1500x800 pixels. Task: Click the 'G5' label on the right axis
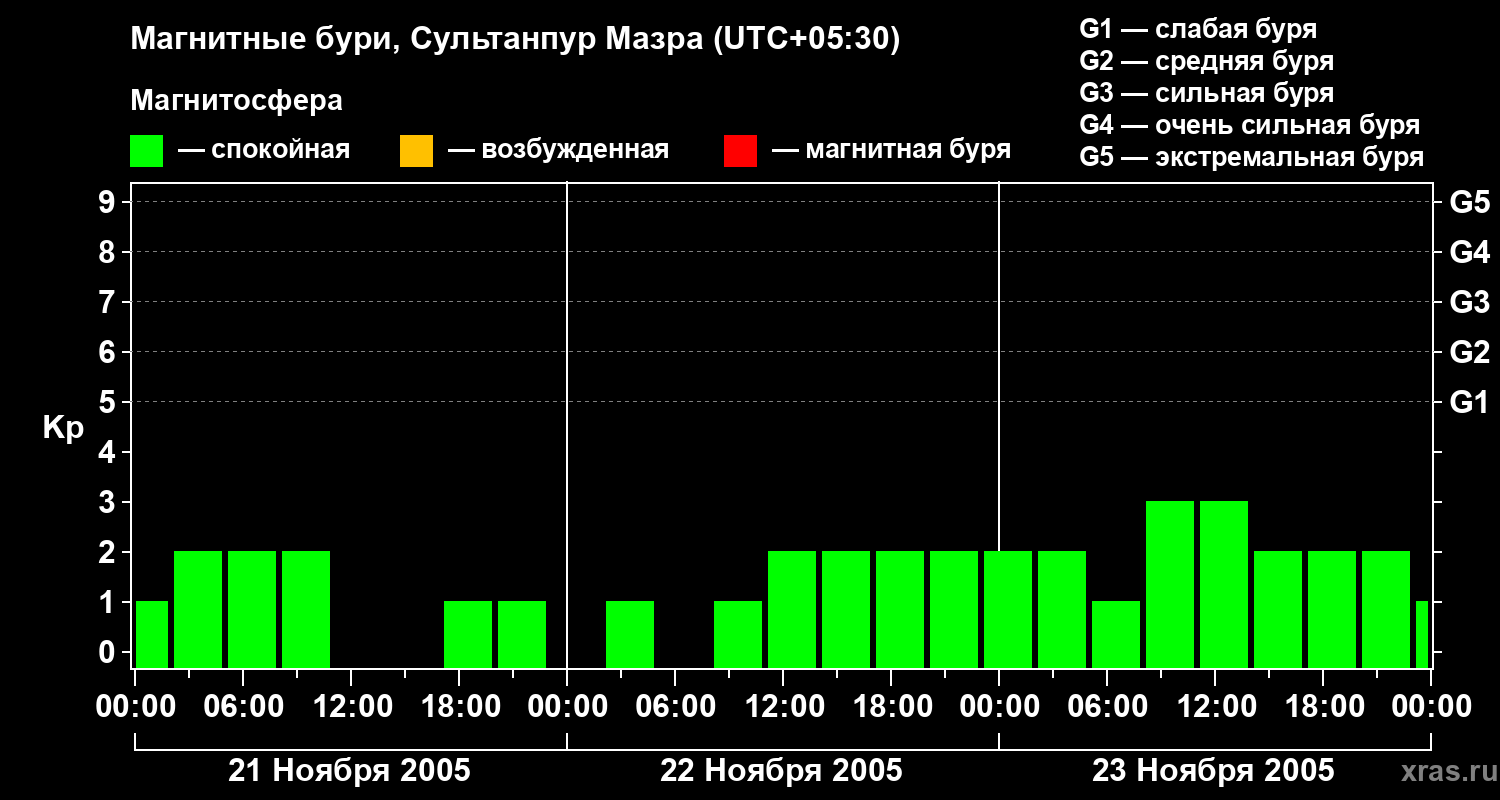click(1470, 203)
